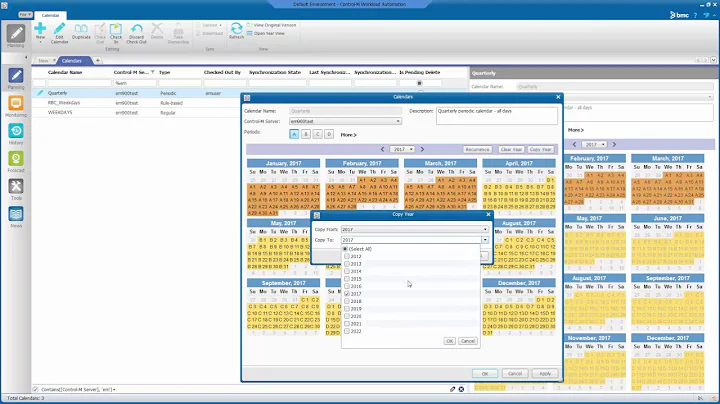Screen dimensions: 720x404
Task: Click the filter funnel icon on Control-M Server column
Action: tap(152, 73)
